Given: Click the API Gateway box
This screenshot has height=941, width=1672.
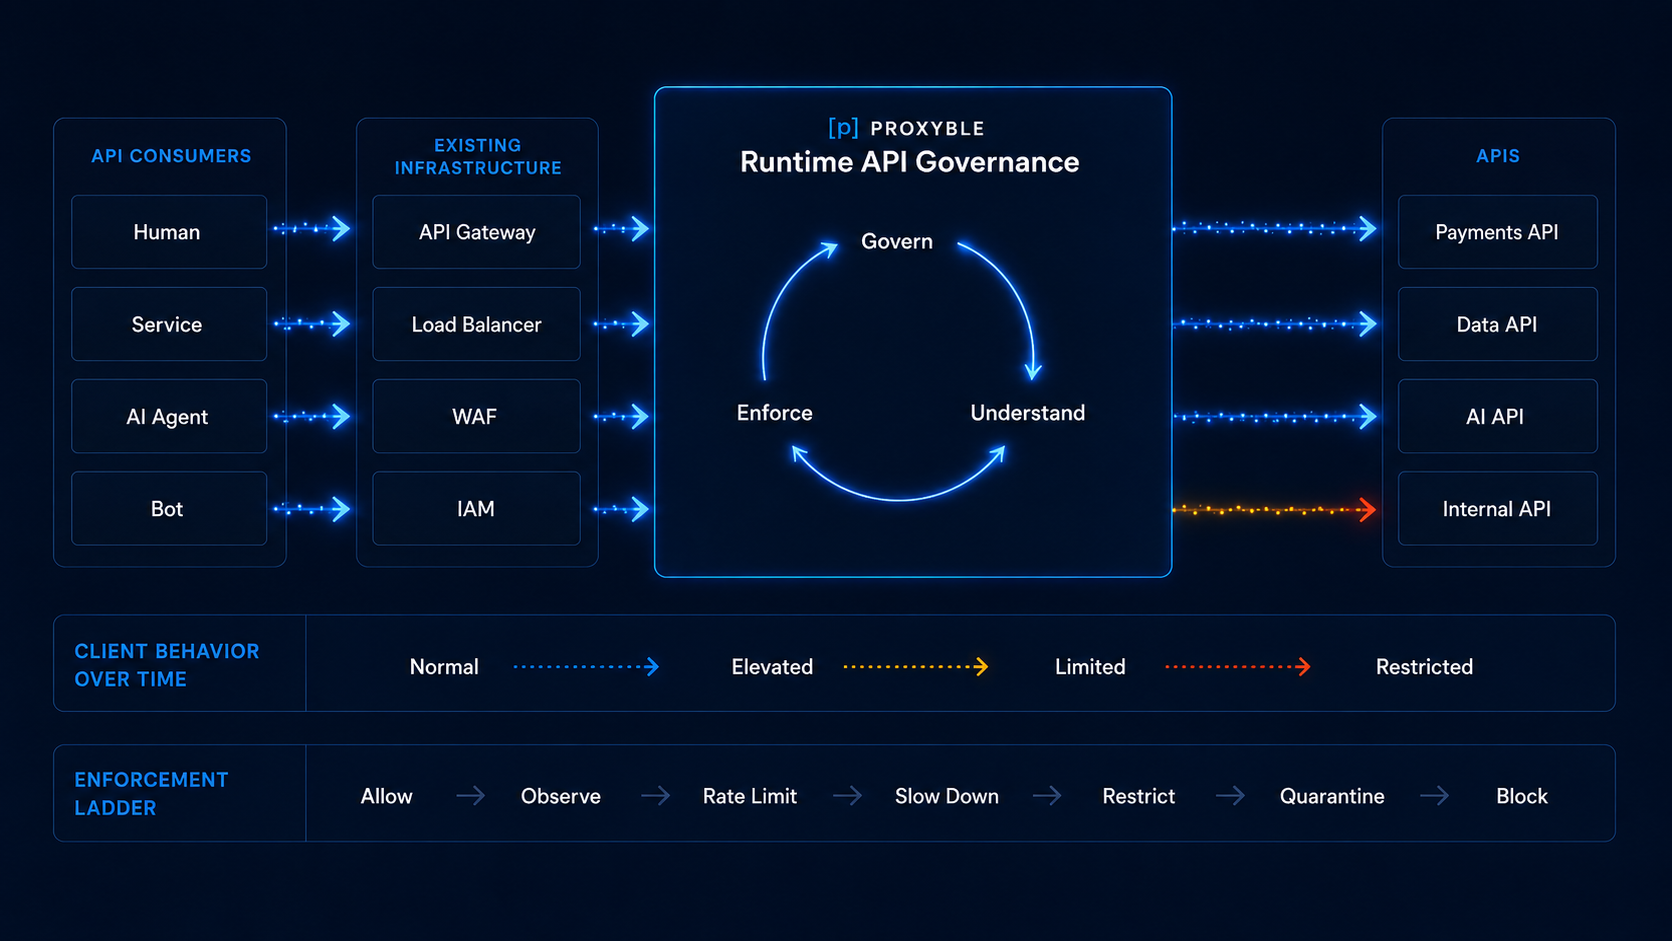Looking at the screenshot, I should click(476, 232).
